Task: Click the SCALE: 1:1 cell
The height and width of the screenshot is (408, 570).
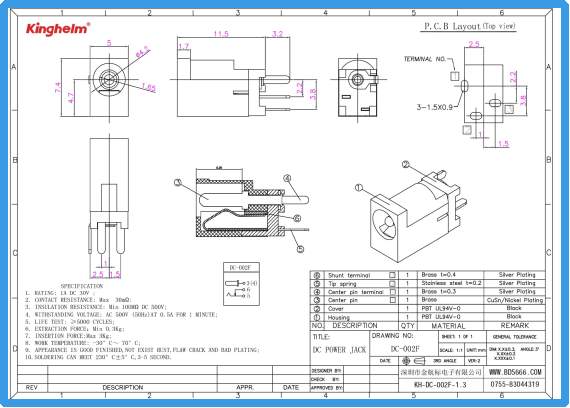Action: (x=451, y=351)
